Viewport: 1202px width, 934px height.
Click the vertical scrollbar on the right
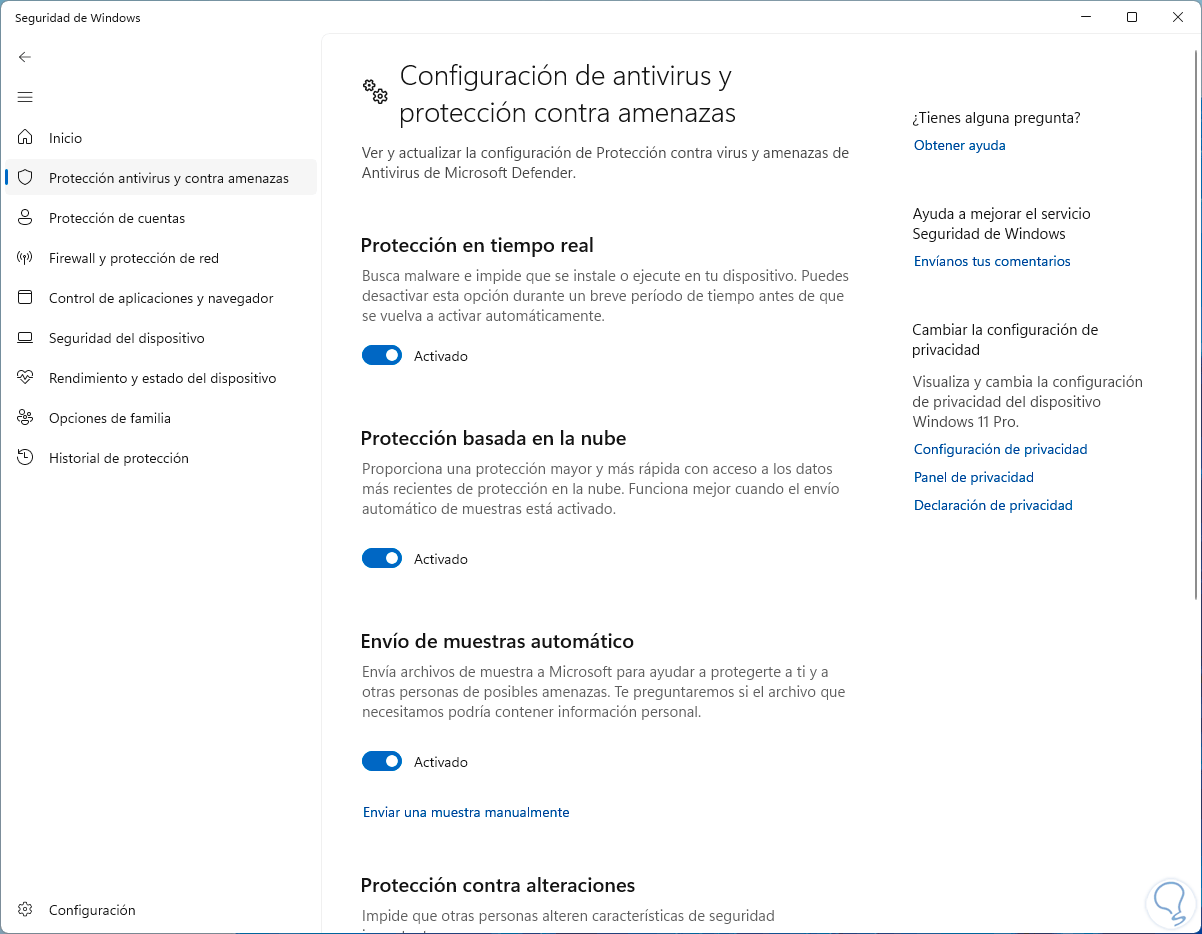point(1197,320)
